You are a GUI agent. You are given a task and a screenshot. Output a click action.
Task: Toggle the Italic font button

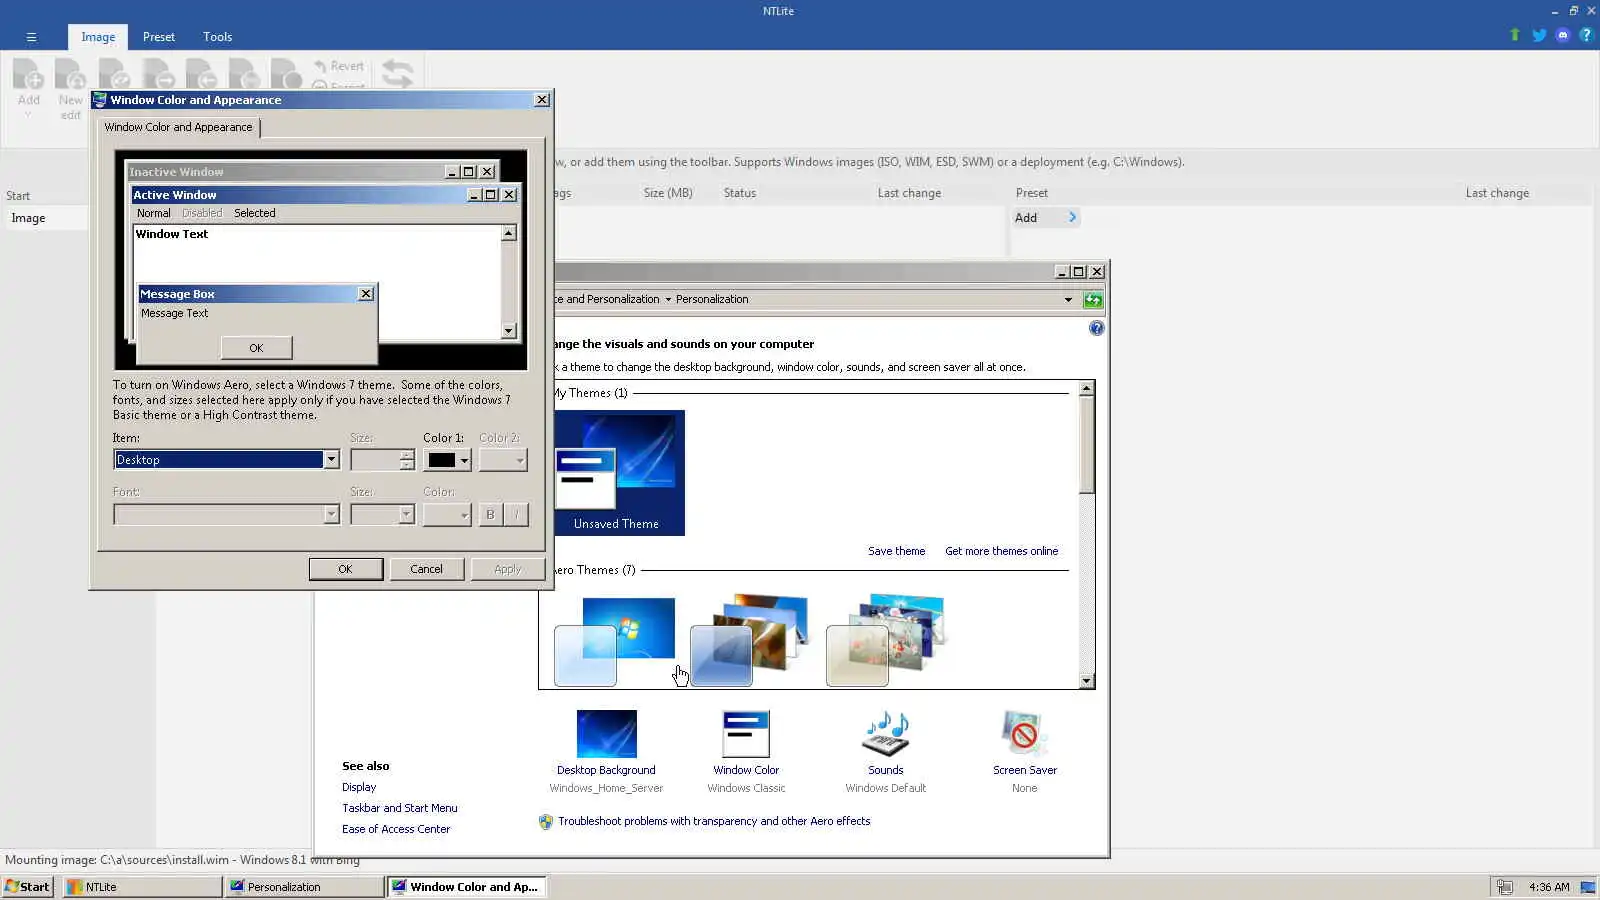pyautogui.click(x=516, y=514)
